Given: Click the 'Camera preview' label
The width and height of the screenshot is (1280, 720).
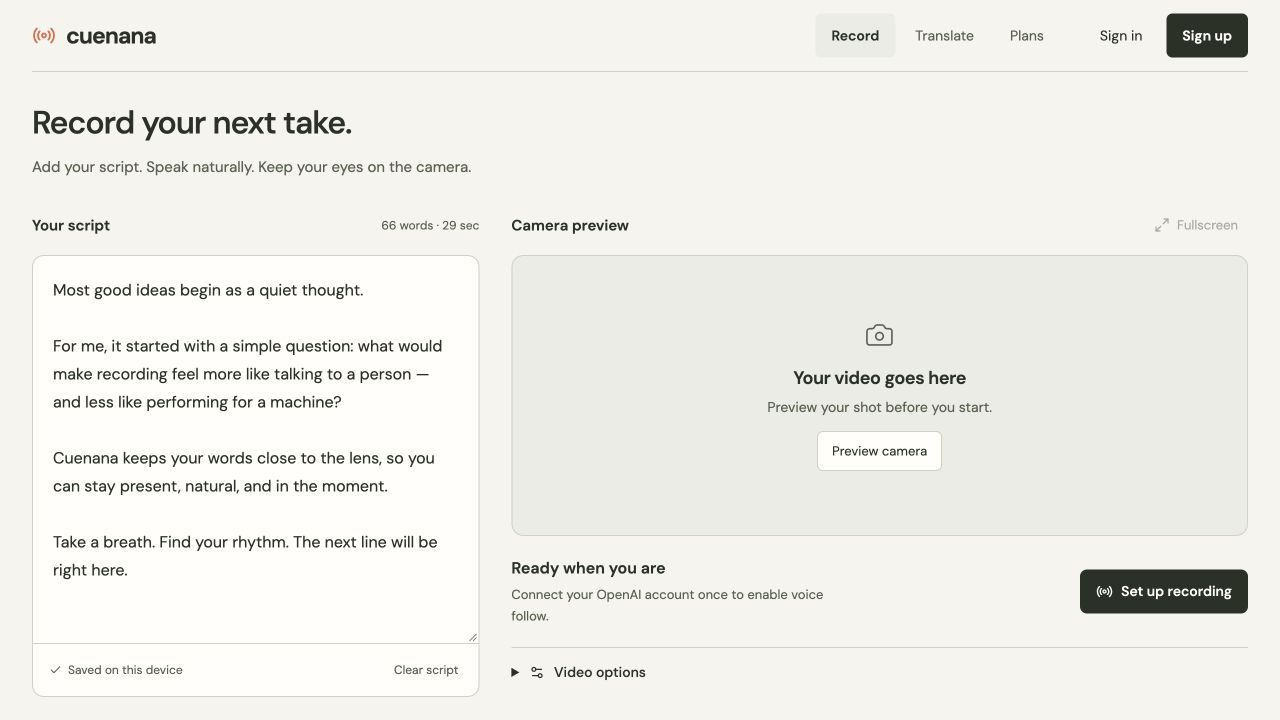Looking at the screenshot, I should (570, 225).
